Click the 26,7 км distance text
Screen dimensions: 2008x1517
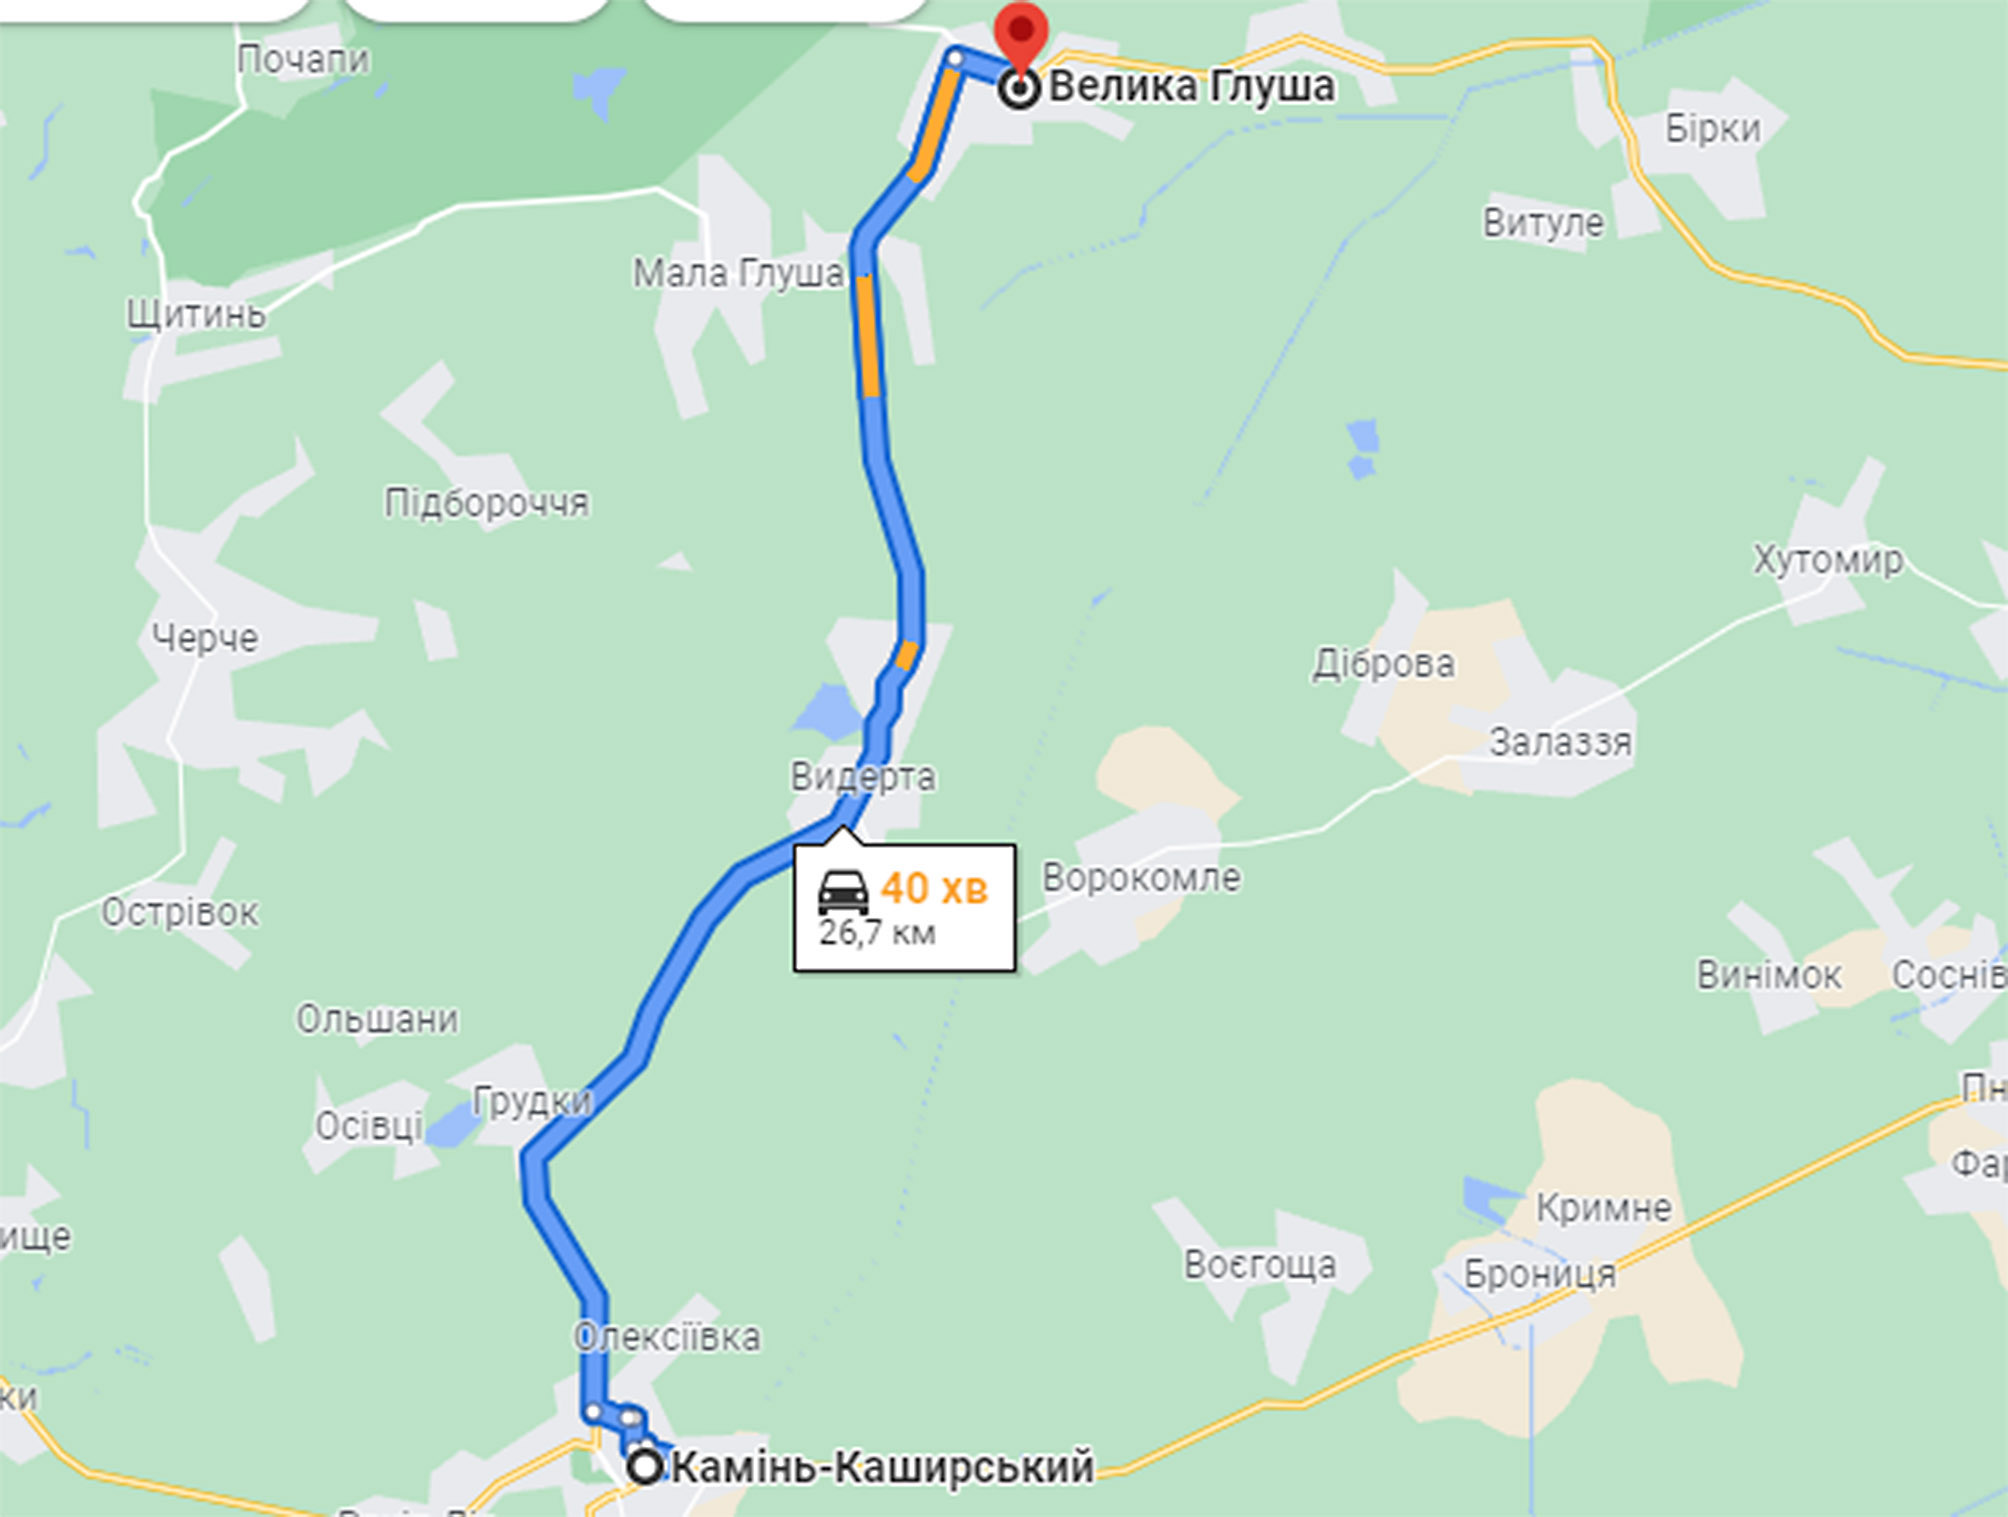point(877,933)
